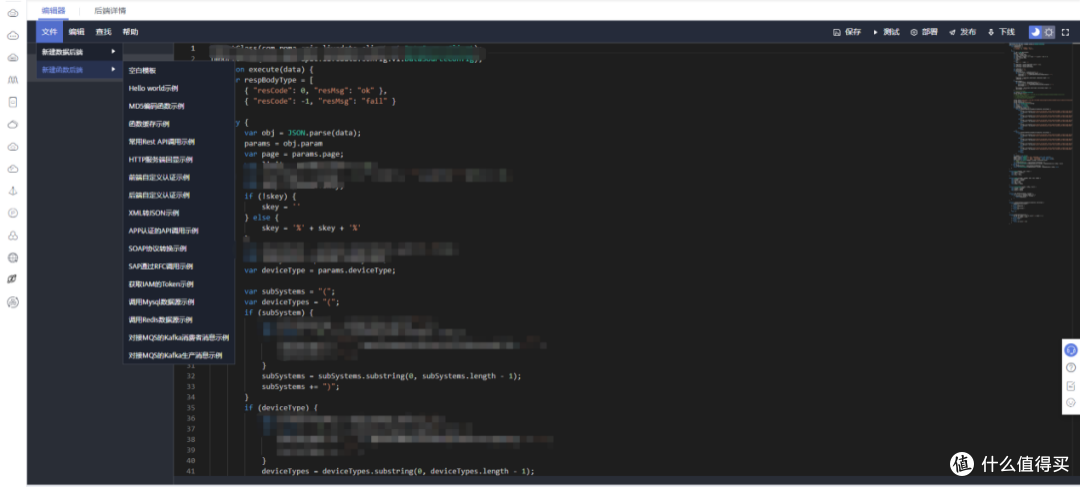Switch to light theme with sun toggle
Image resolution: width=1080 pixels, height=487 pixels.
pos(1049,32)
